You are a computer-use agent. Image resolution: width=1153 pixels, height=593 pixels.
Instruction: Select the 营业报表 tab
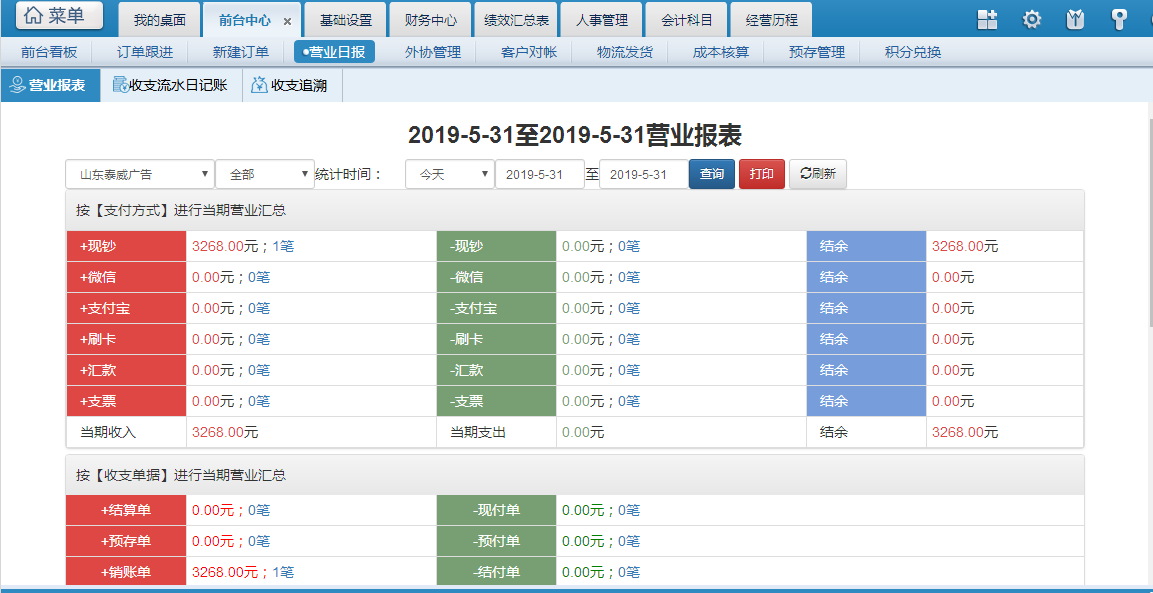(x=50, y=85)
